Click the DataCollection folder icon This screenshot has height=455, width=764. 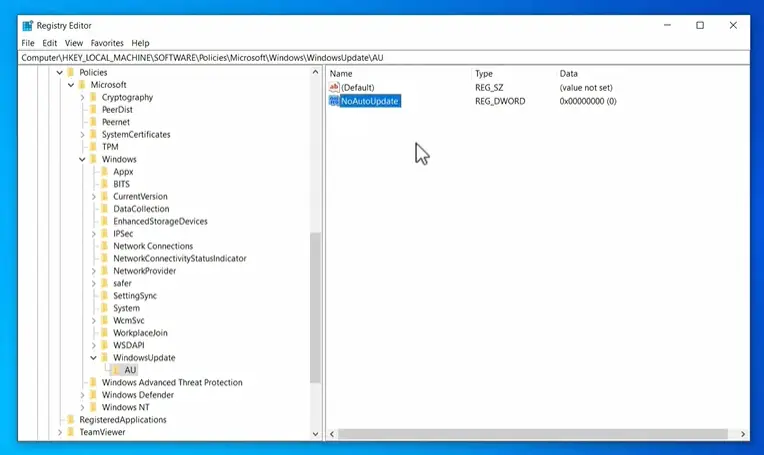[104, 209]
